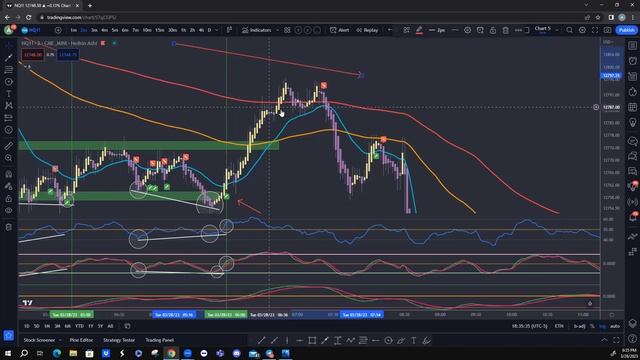Image resolution: width=640 pixels, height=360 pixels.
Task: Select the geometric shapes tool in sidebar
Action: pyautogui.click(x=9, y=82)
